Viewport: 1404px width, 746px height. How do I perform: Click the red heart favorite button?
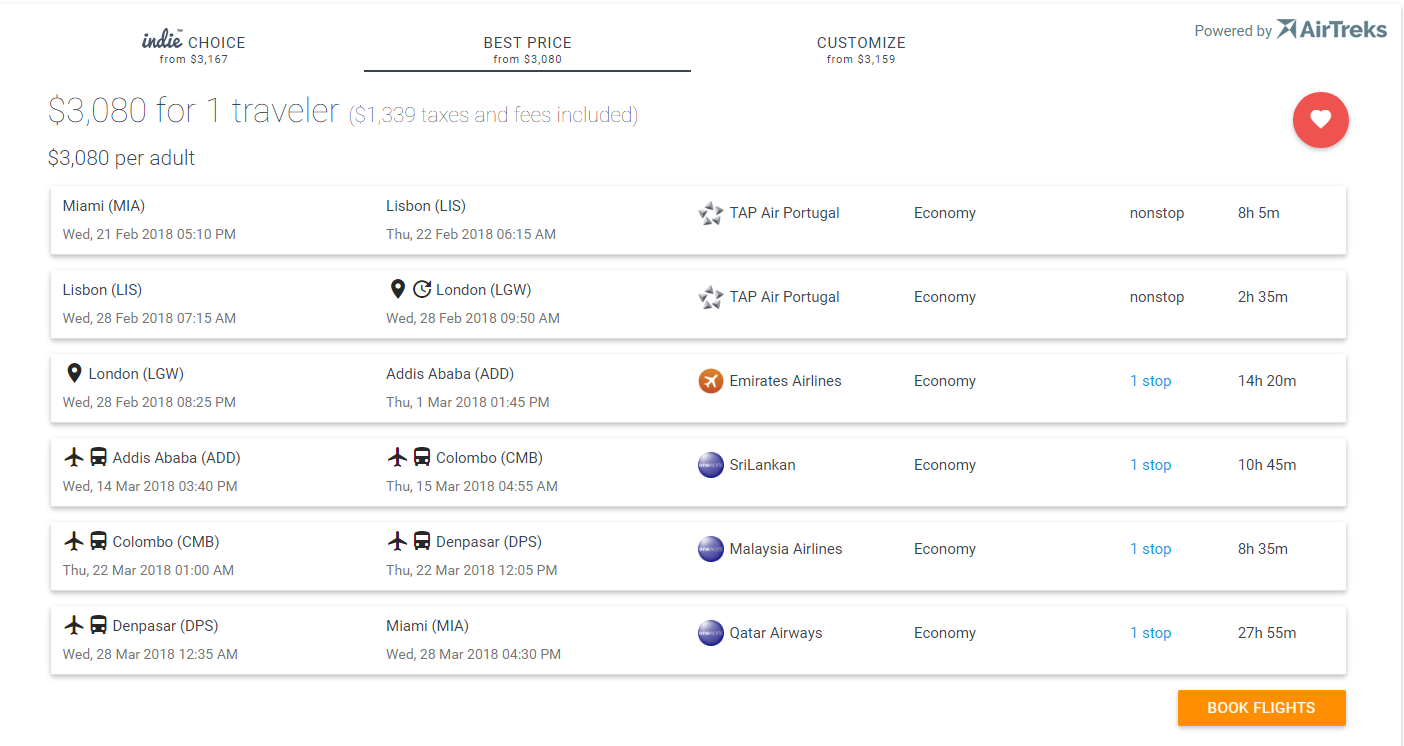pyautogui.click(x=1320, y=120)
